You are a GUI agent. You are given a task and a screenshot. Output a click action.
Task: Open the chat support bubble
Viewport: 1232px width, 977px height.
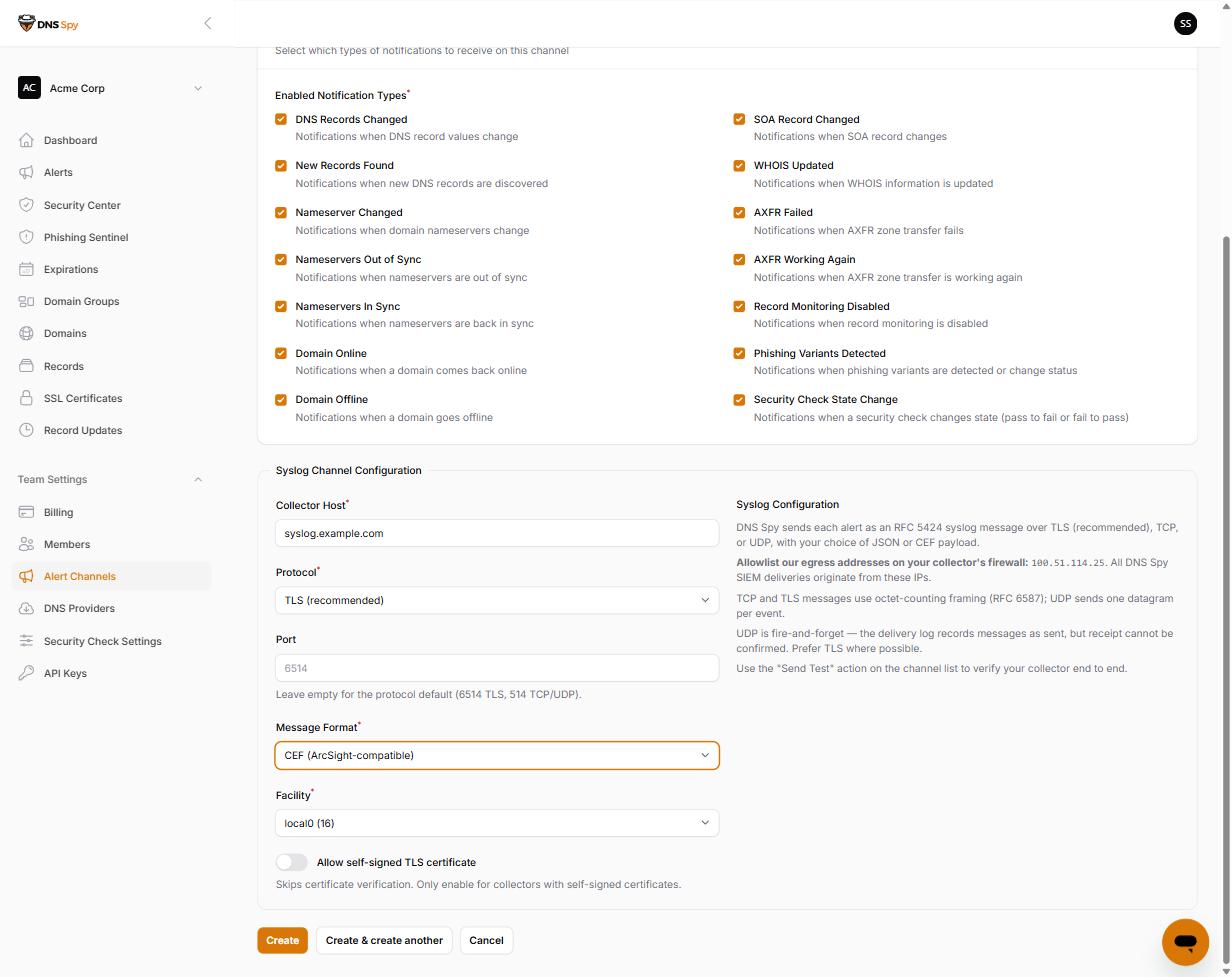(1185, 942)
